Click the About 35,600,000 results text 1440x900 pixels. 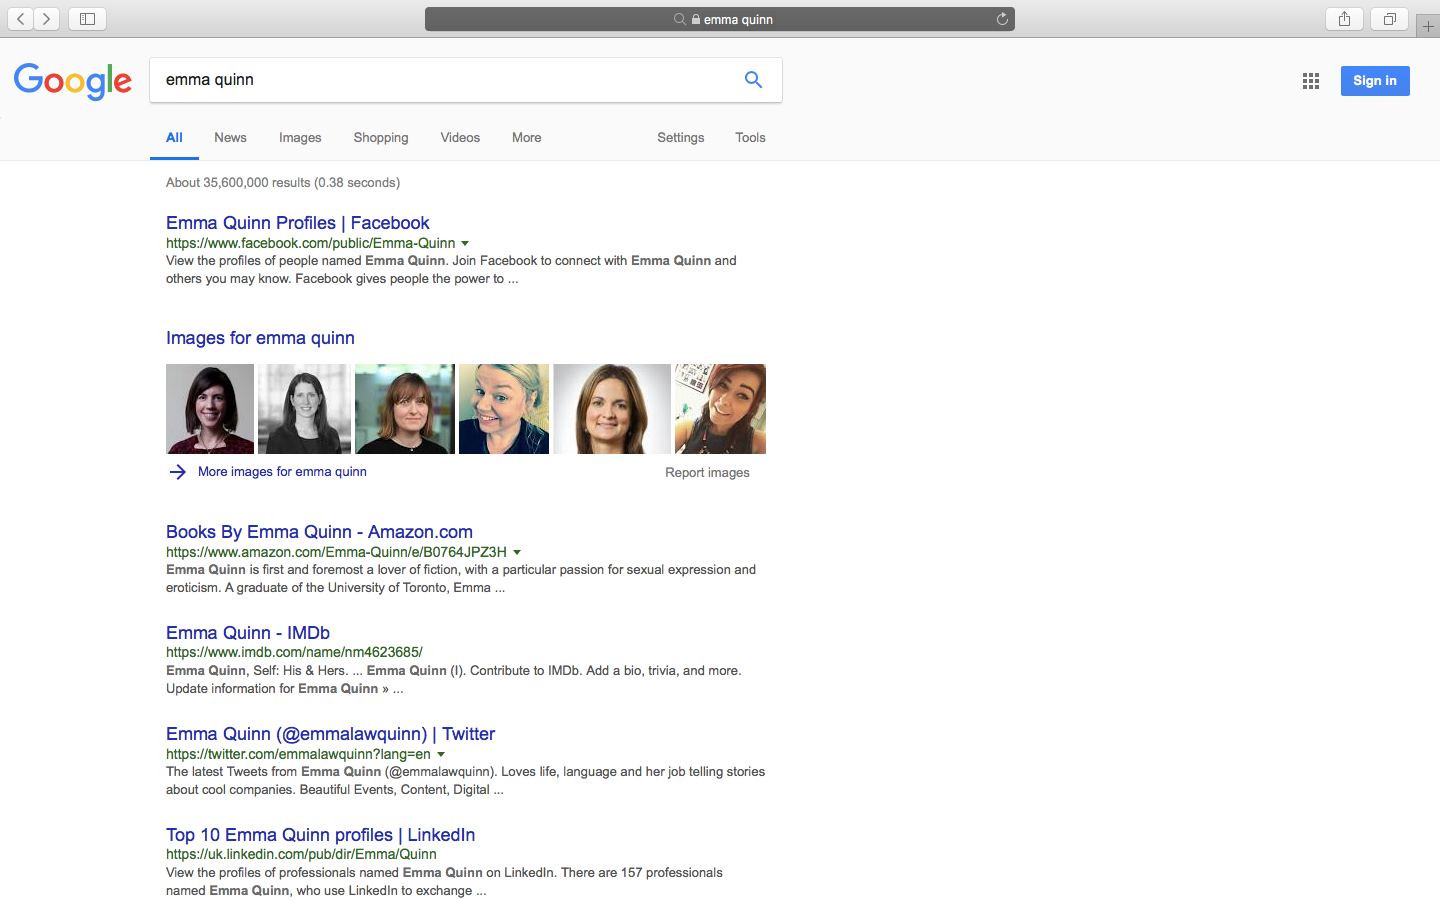tap(283, 183)
